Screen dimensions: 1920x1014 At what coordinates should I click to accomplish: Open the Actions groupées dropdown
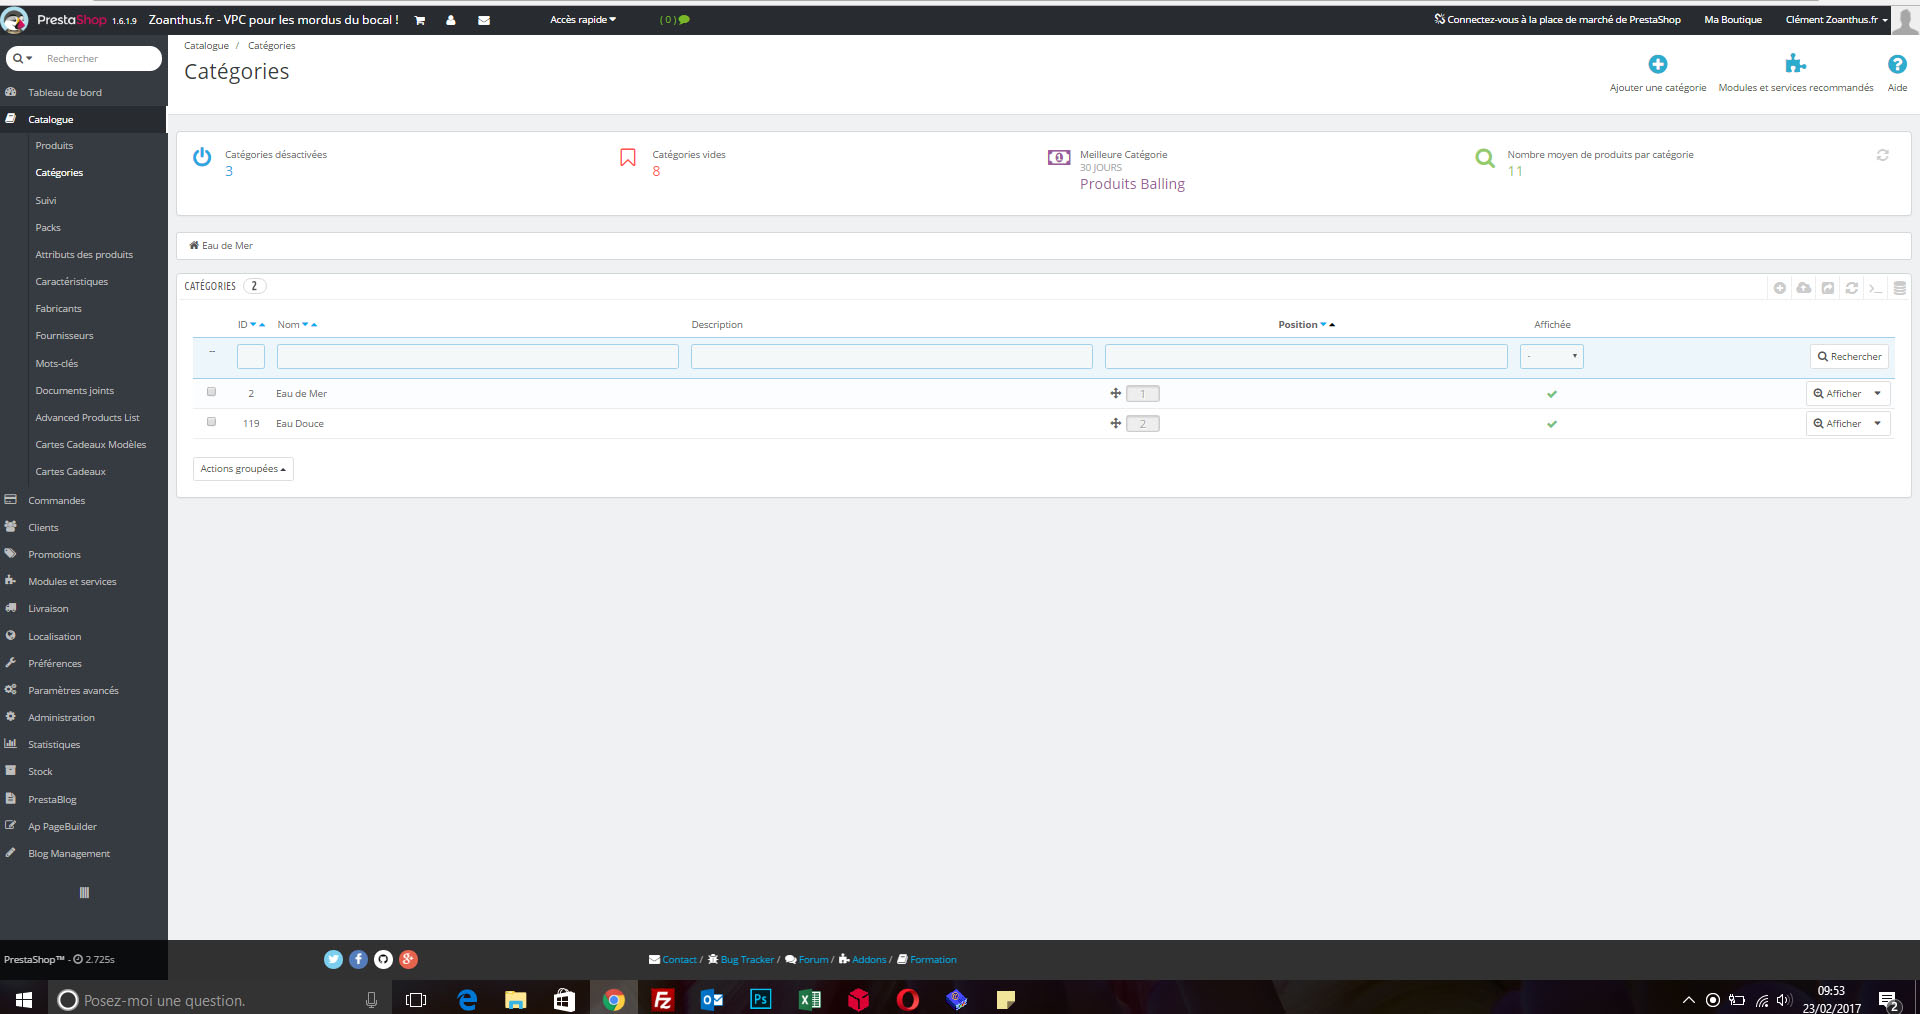pos(243,469)
